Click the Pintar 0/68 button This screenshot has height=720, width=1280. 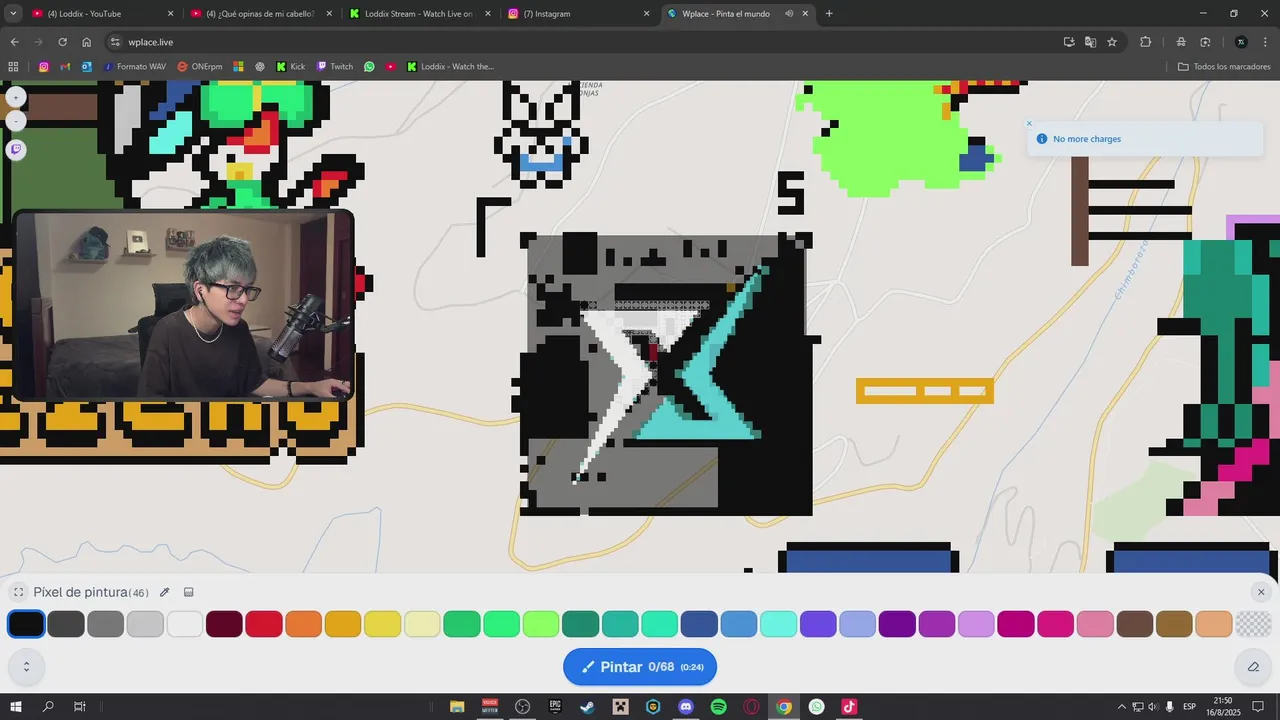(640, 667)
